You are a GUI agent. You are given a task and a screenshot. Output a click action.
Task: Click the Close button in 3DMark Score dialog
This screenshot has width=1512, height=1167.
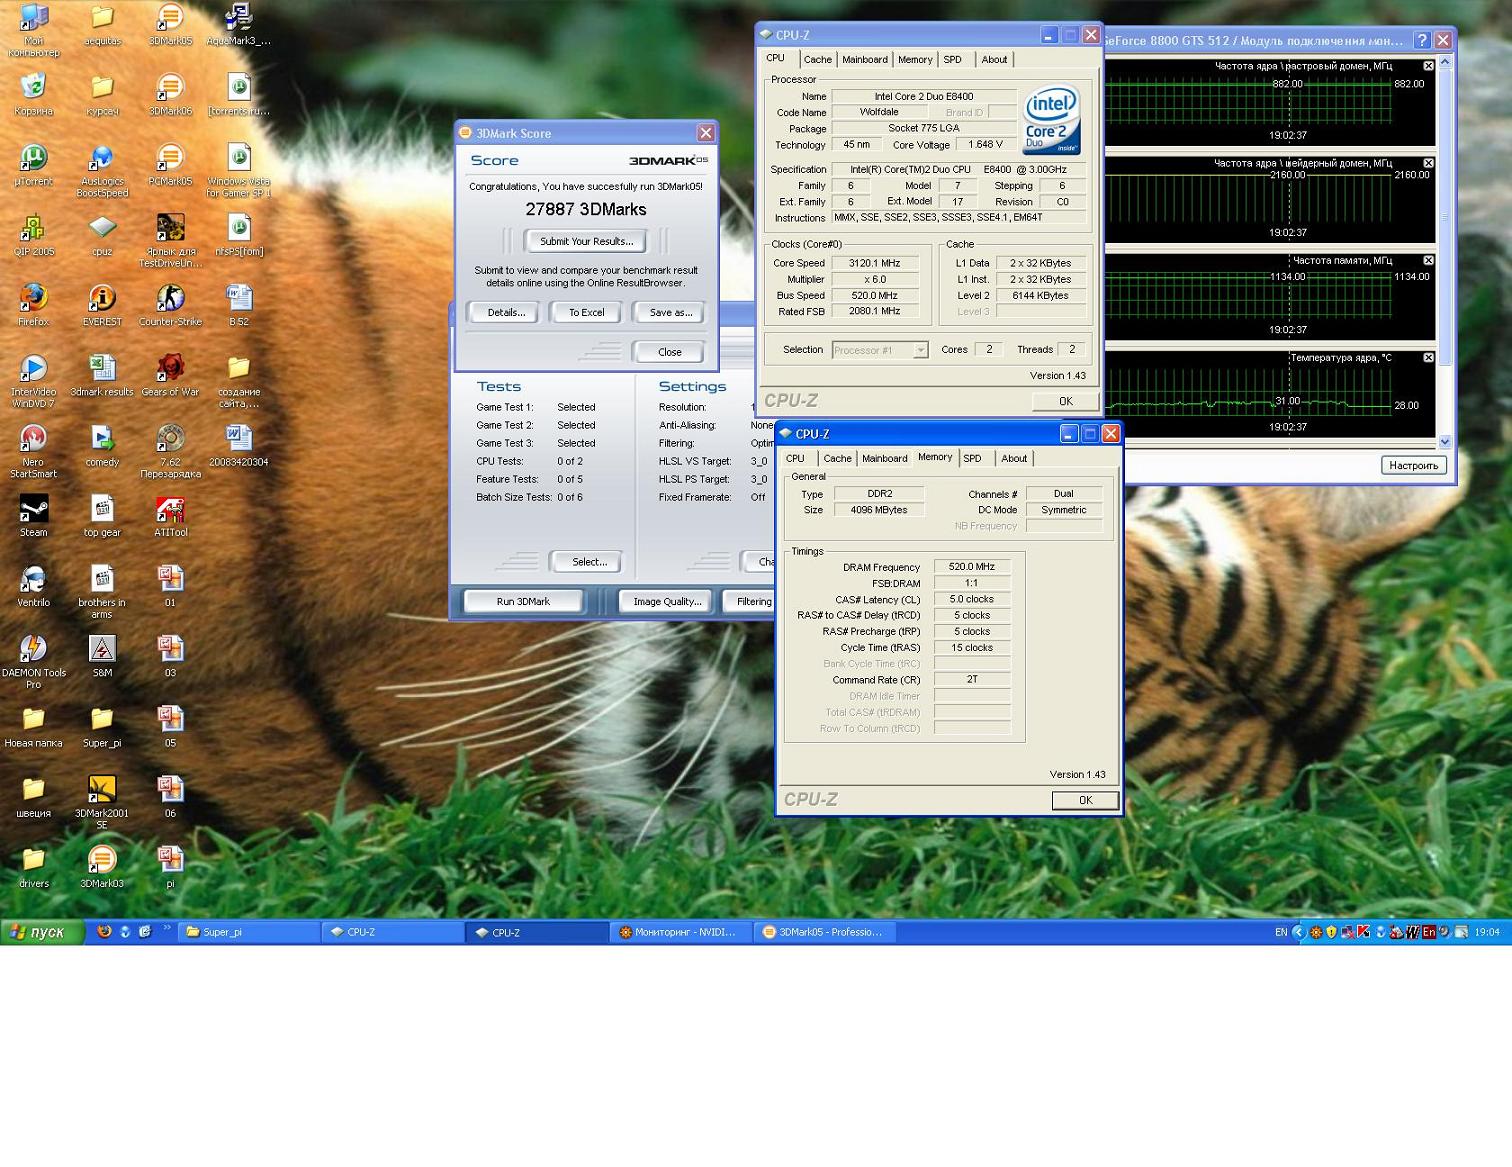(x=669, y=352)
